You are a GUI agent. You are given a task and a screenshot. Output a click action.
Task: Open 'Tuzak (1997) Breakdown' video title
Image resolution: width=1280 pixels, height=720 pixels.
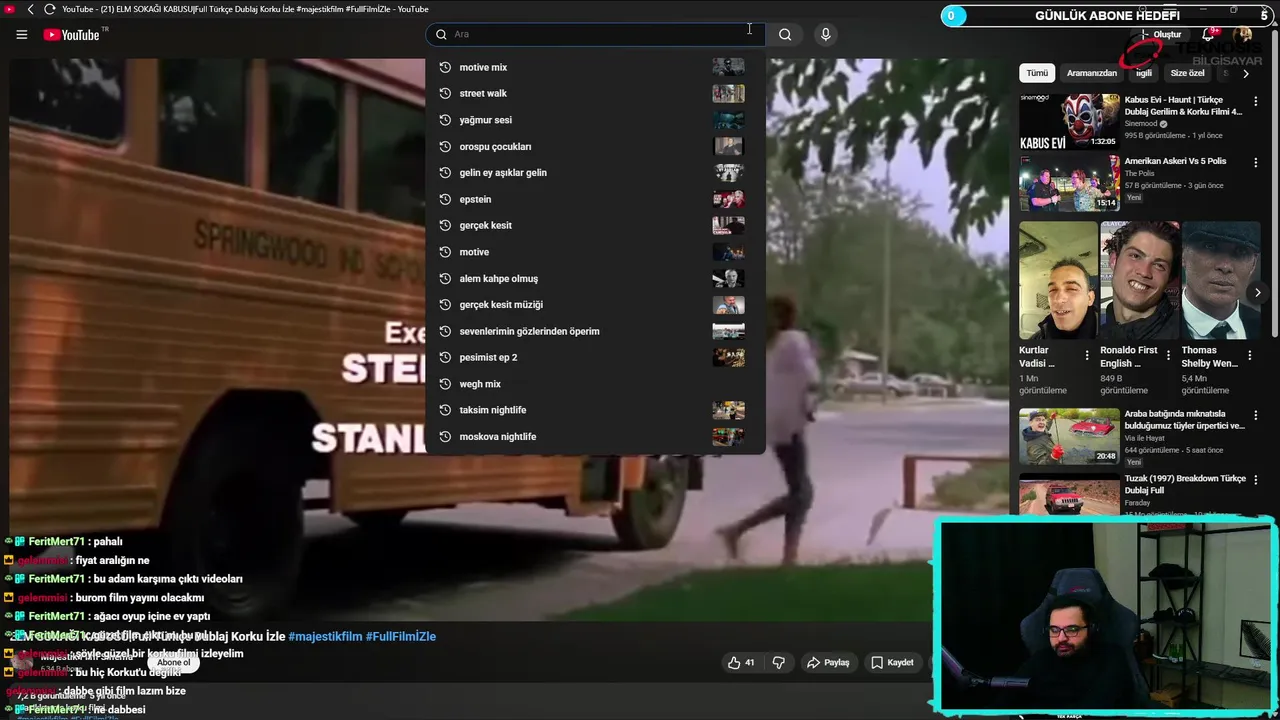click(x=1185, y=484)
